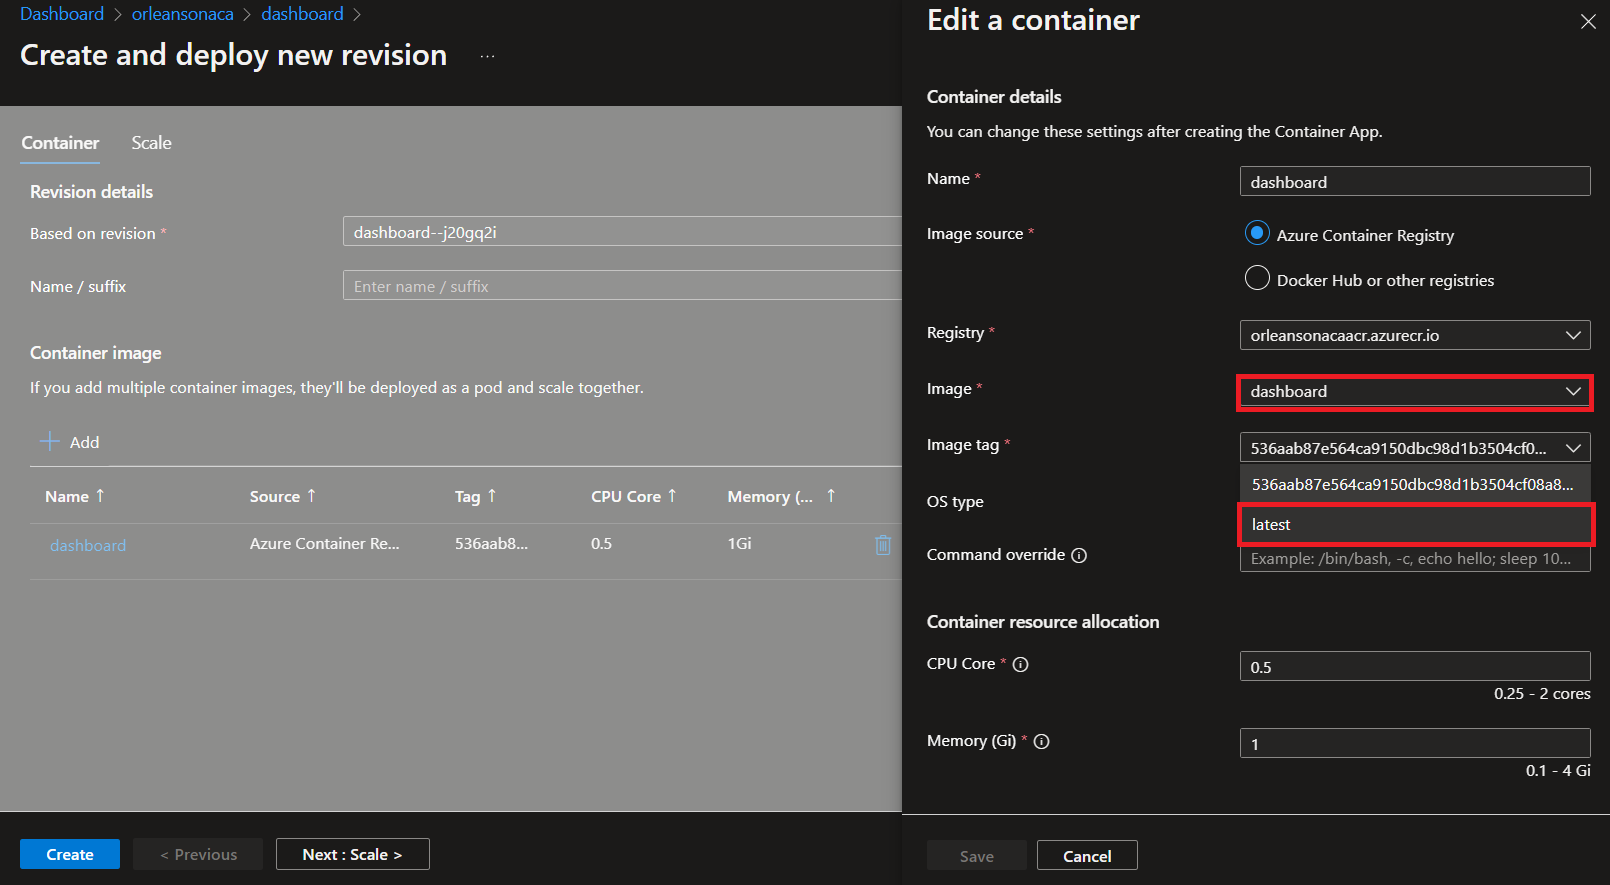This screenshot has width=1610, height=885.
Task: Open the Image tag dropdown
Action: coord(1415,447)
